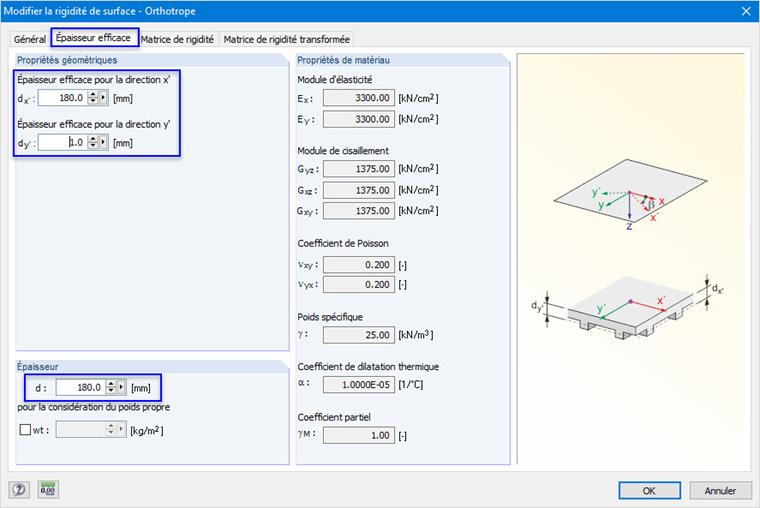
Task: Click the dx' thickness input field
Action: 63,98
